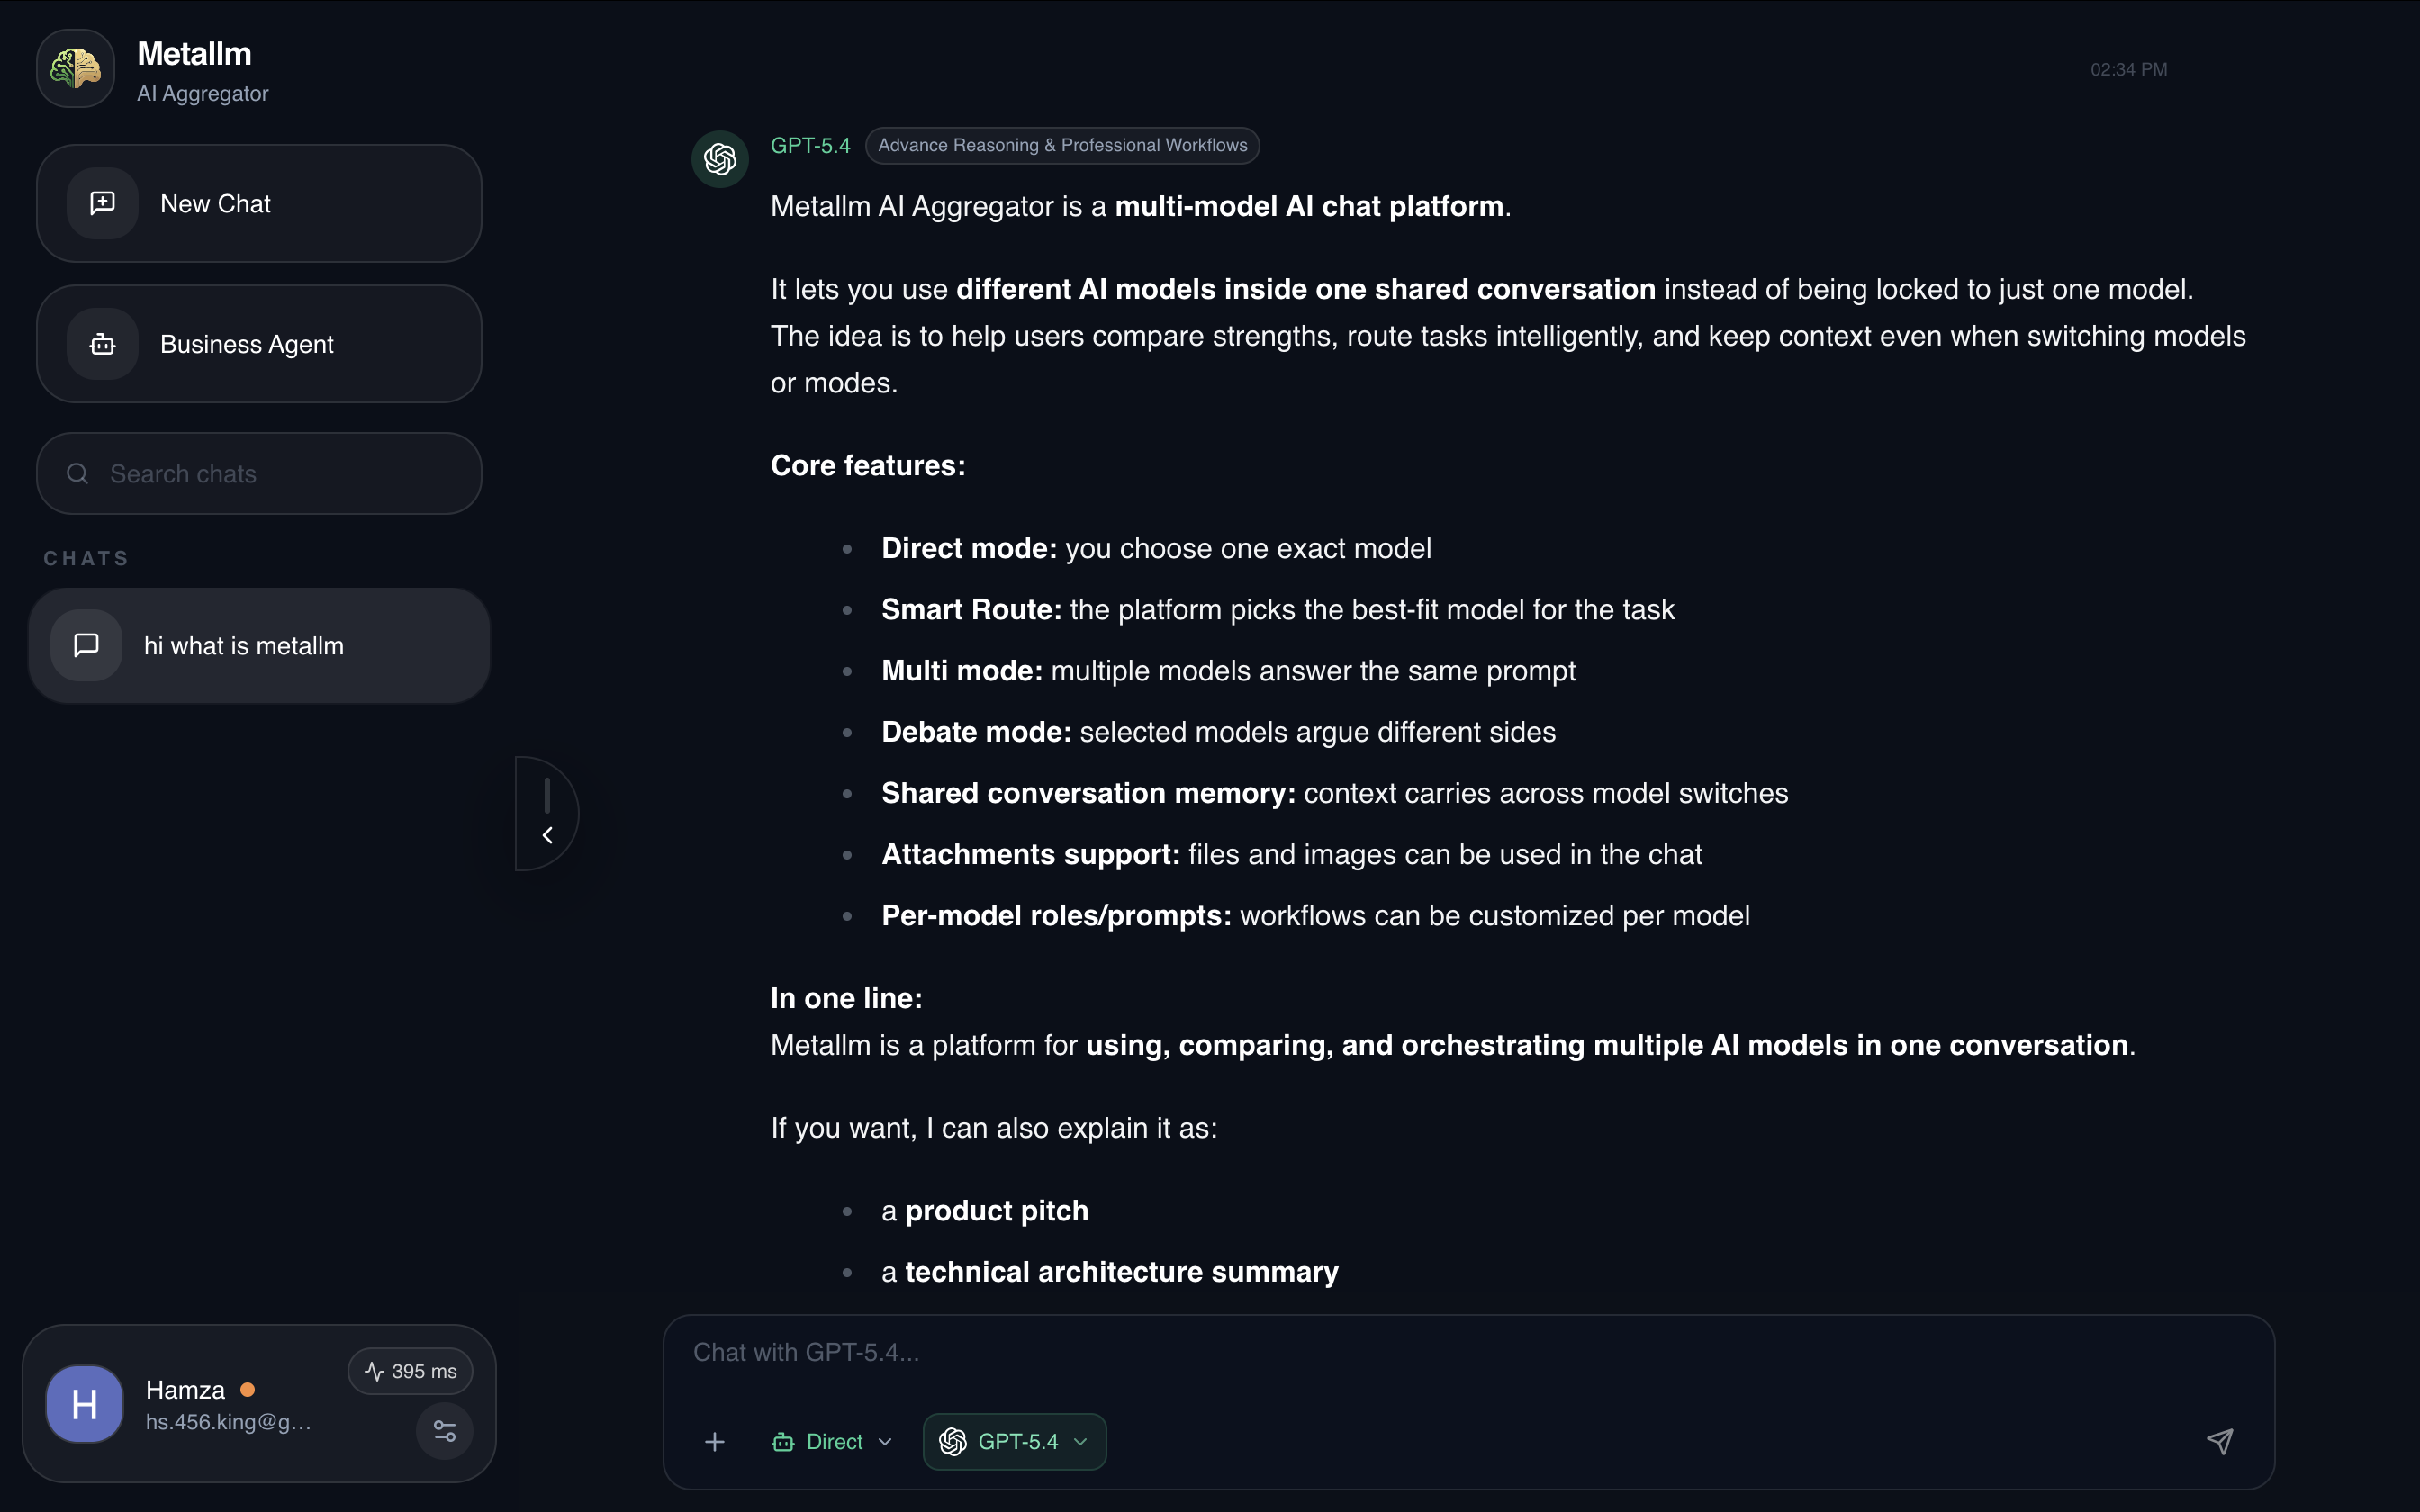Click the GPT-5.4 OpenAI avatar icon
The width and height of the screenshot is (2420, 1512).
click(x=720, y=159)
